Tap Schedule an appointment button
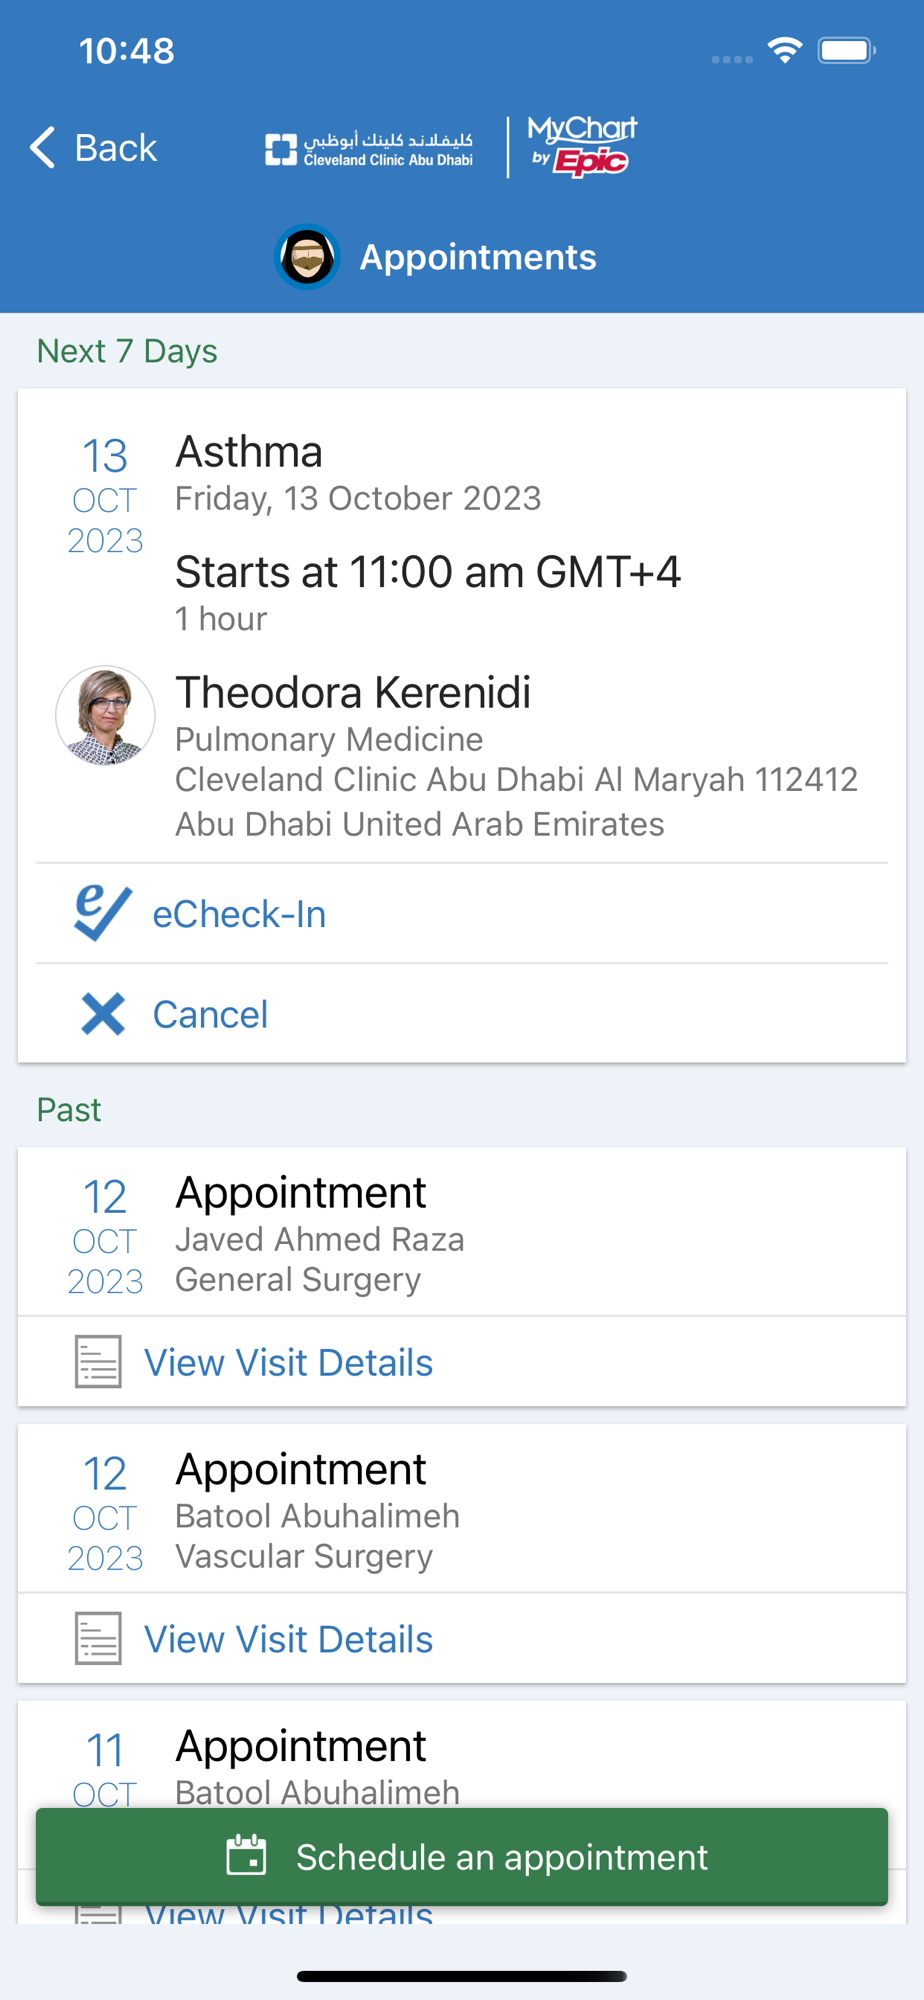Image resolution: width=924 pixels, height=2000 pixels. [462, 1856]
